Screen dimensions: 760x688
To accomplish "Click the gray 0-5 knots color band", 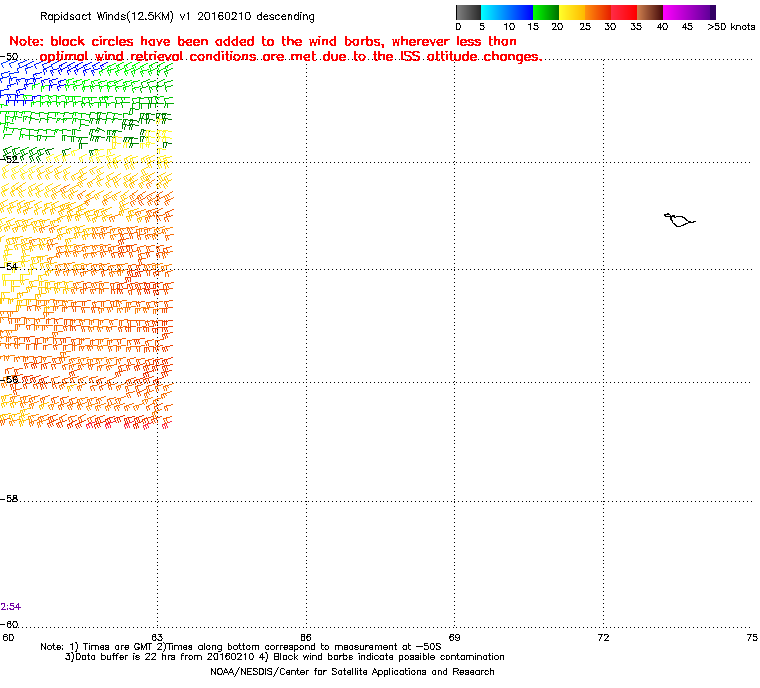I will (x=468, y=12).
